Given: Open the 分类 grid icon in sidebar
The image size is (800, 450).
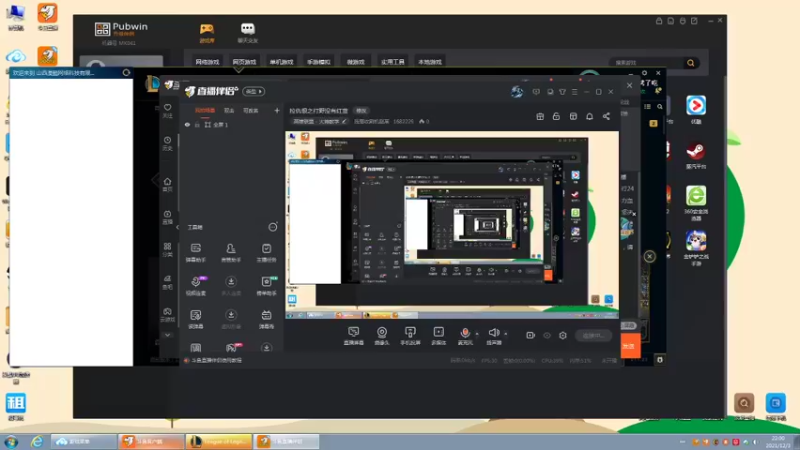Looking at the screenshot, I should point(167,250).
